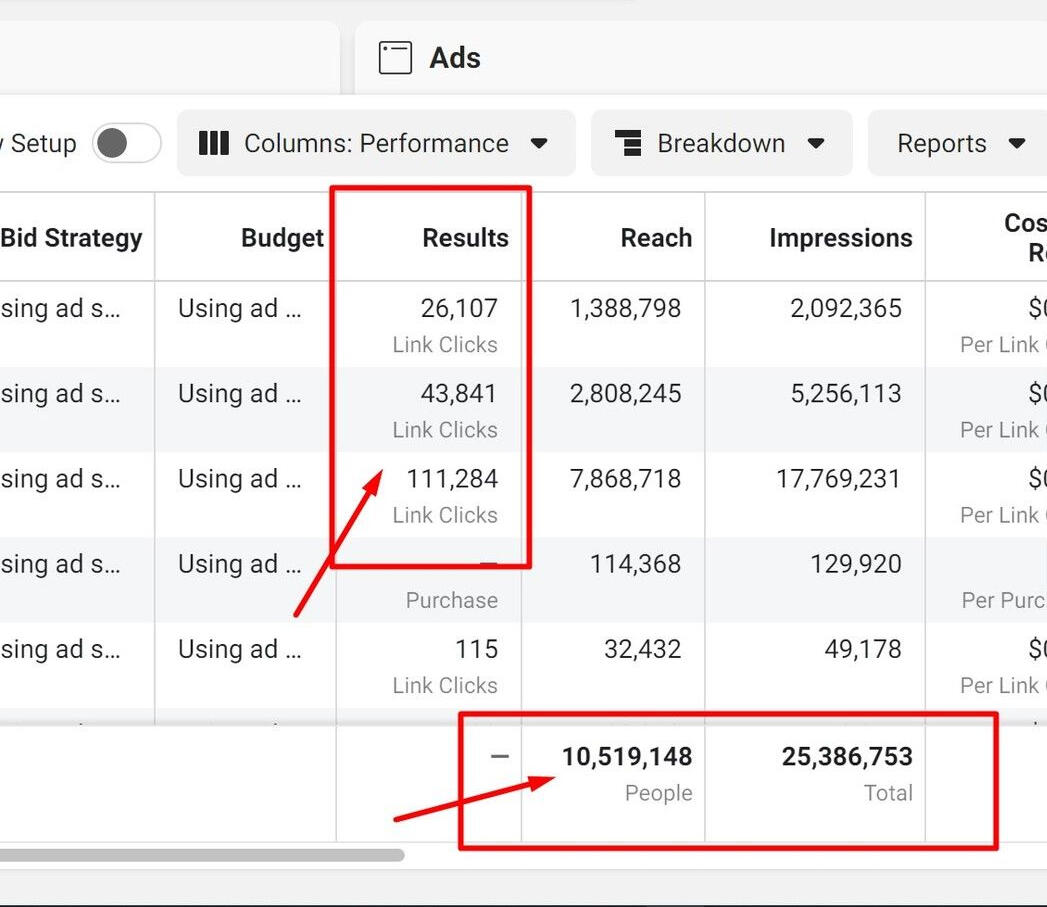Switch to the Ads tab
This screenshot has width=1047, height=907.
[455, 58]
